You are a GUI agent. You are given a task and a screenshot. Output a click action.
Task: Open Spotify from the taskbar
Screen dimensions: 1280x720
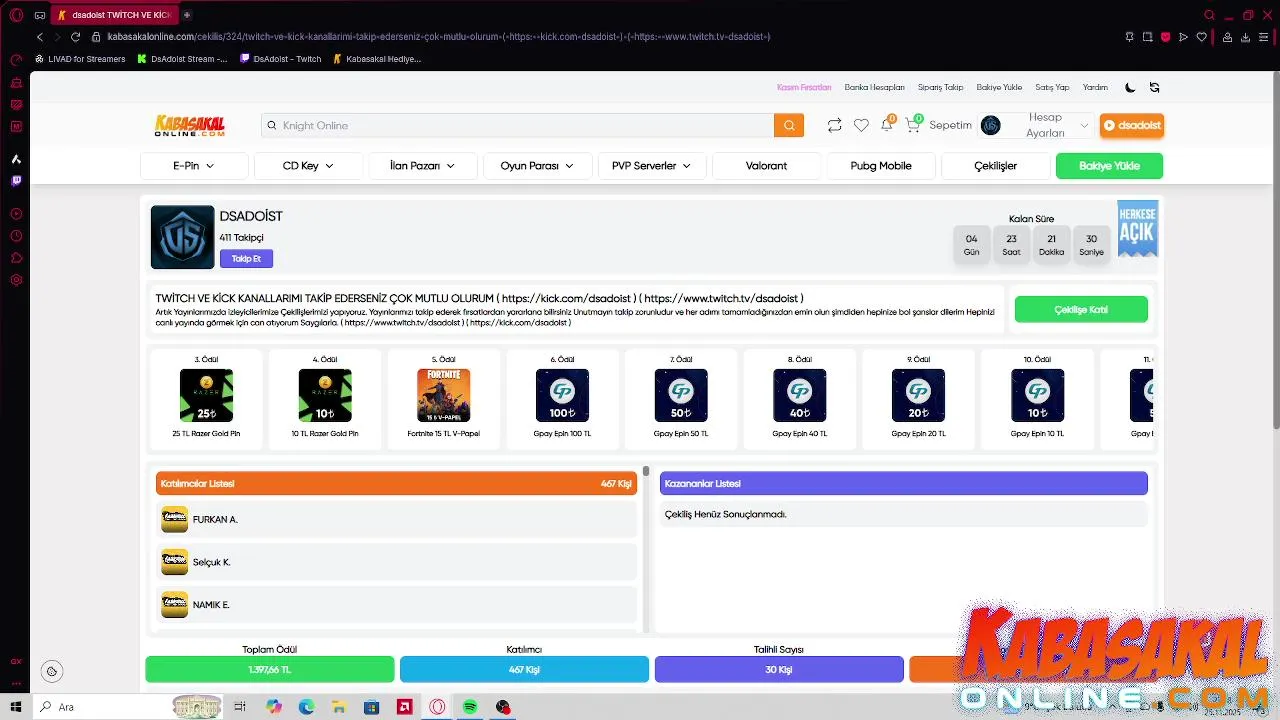tap(470, 707)
